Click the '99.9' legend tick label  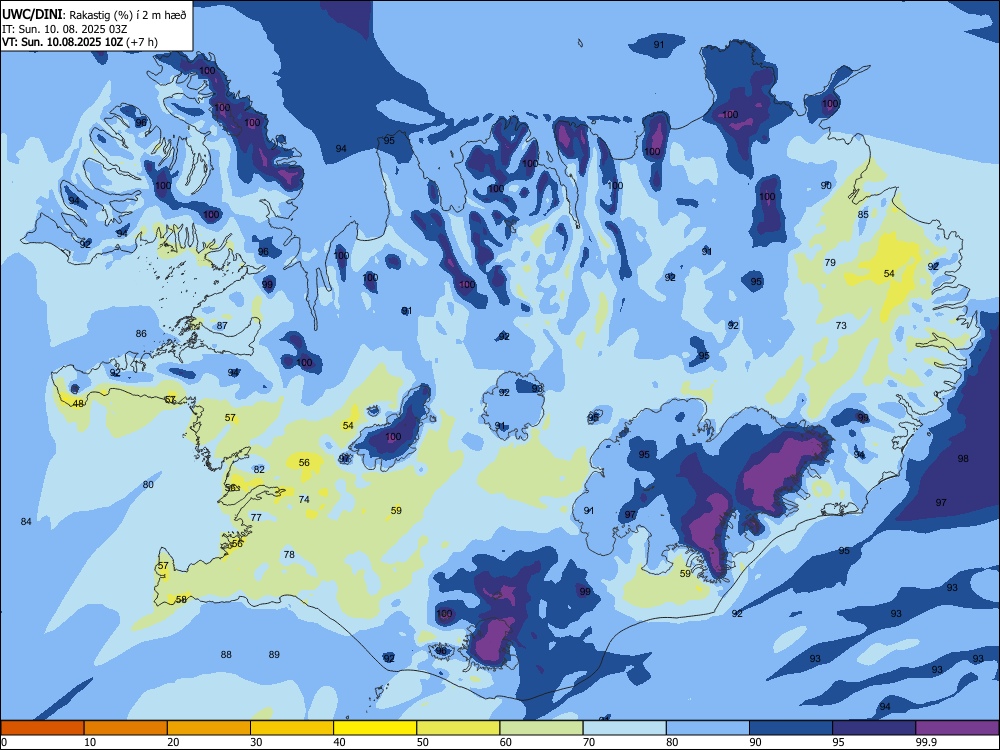click(x=926, y=742)
